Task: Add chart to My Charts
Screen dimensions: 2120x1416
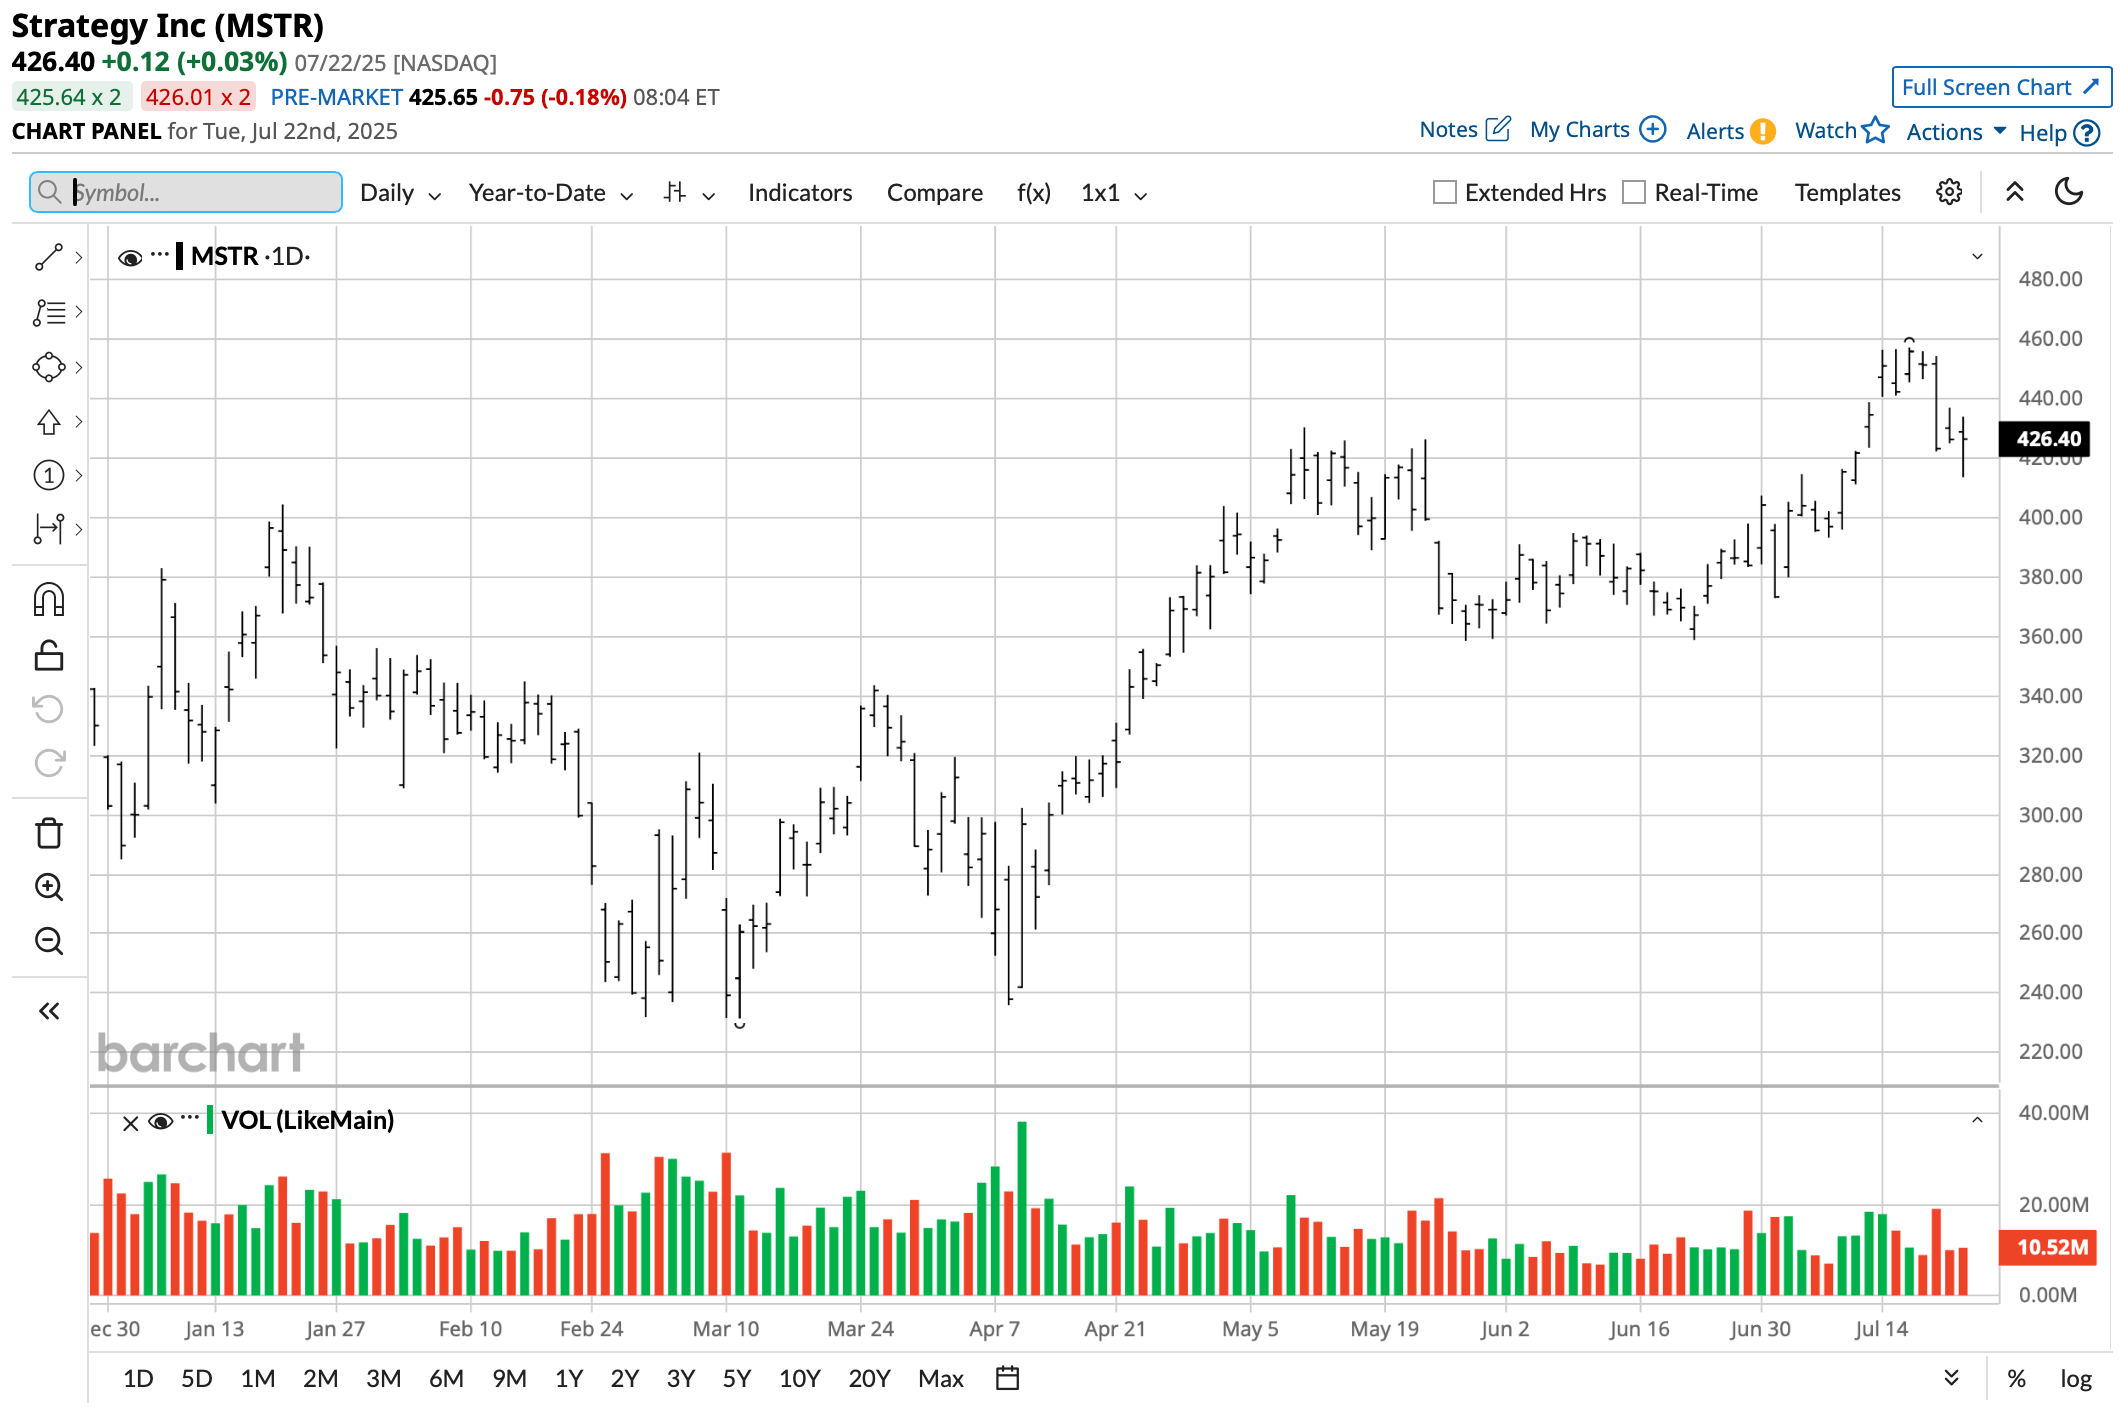Action: coord(1653,129)
